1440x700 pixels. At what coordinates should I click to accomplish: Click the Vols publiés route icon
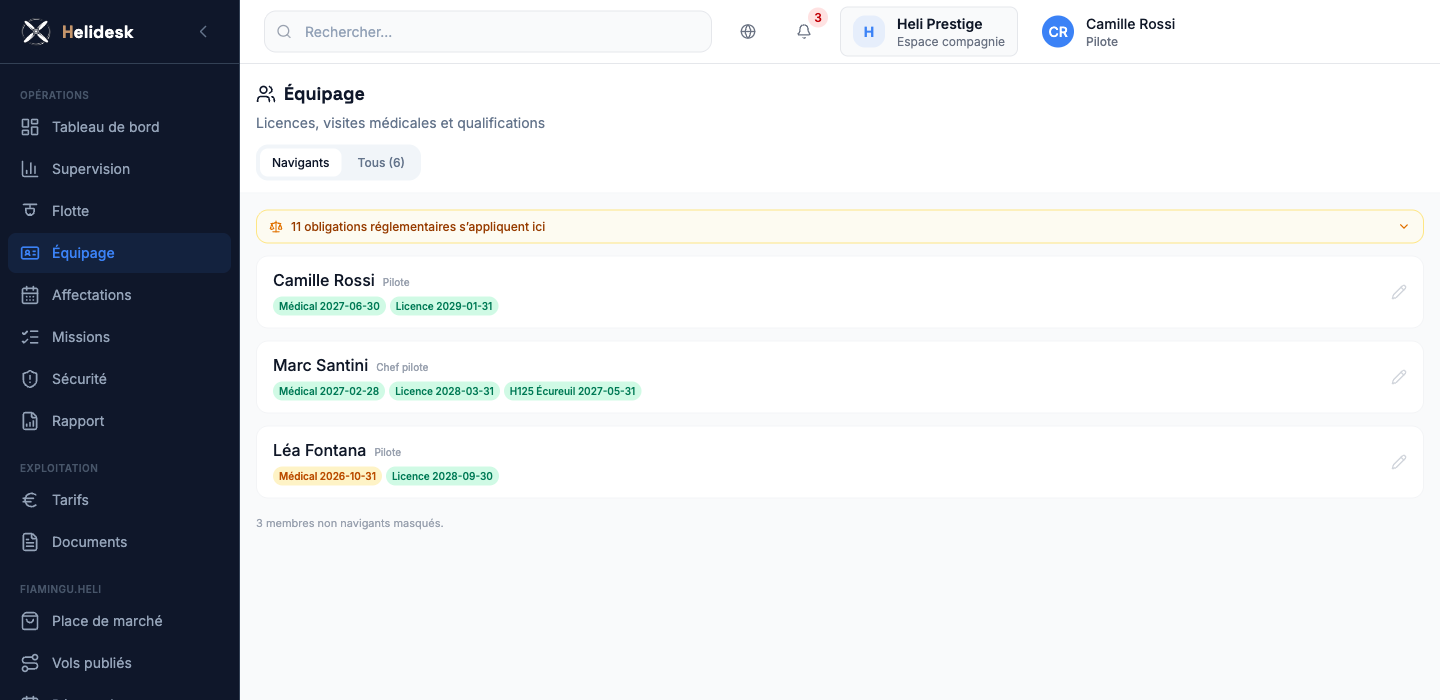30,663
